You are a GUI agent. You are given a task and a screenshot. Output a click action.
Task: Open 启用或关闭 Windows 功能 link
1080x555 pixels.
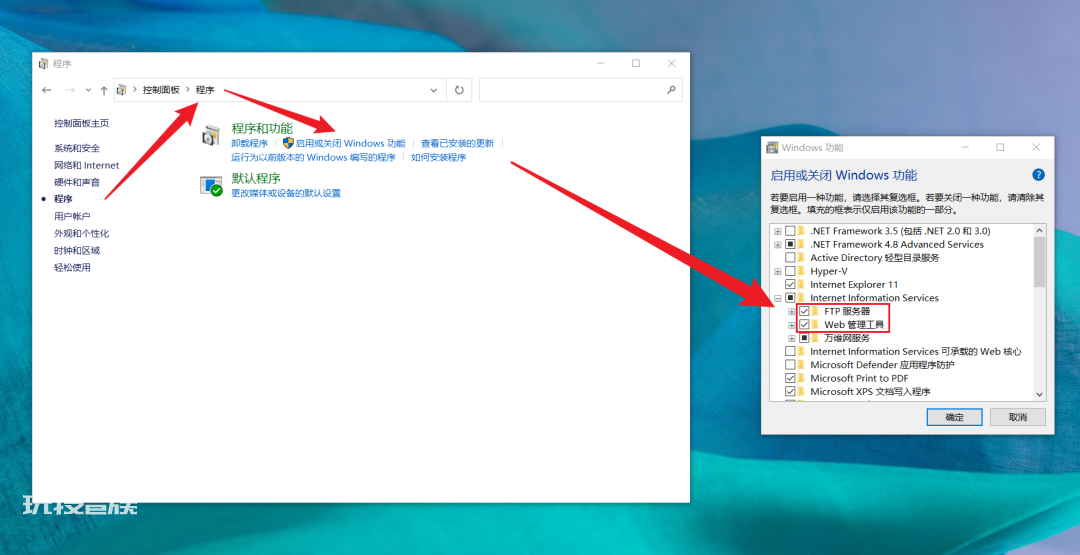pos(351,143)
